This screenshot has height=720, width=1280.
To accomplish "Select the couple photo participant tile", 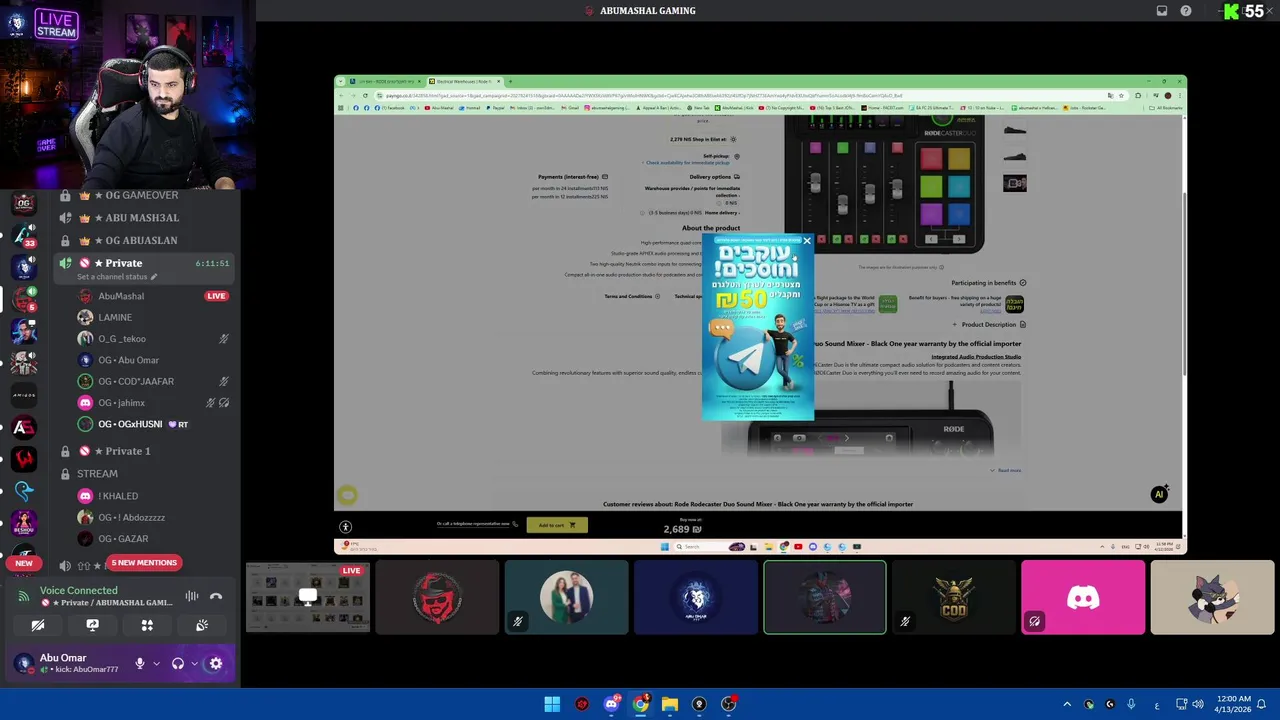I will 566,597.
